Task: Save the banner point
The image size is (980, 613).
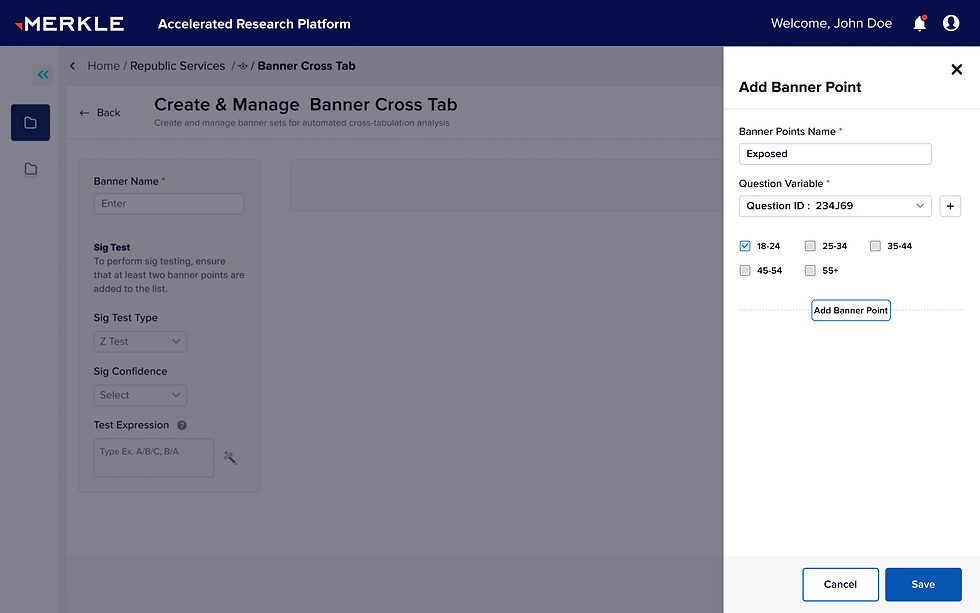Action: 923,584
